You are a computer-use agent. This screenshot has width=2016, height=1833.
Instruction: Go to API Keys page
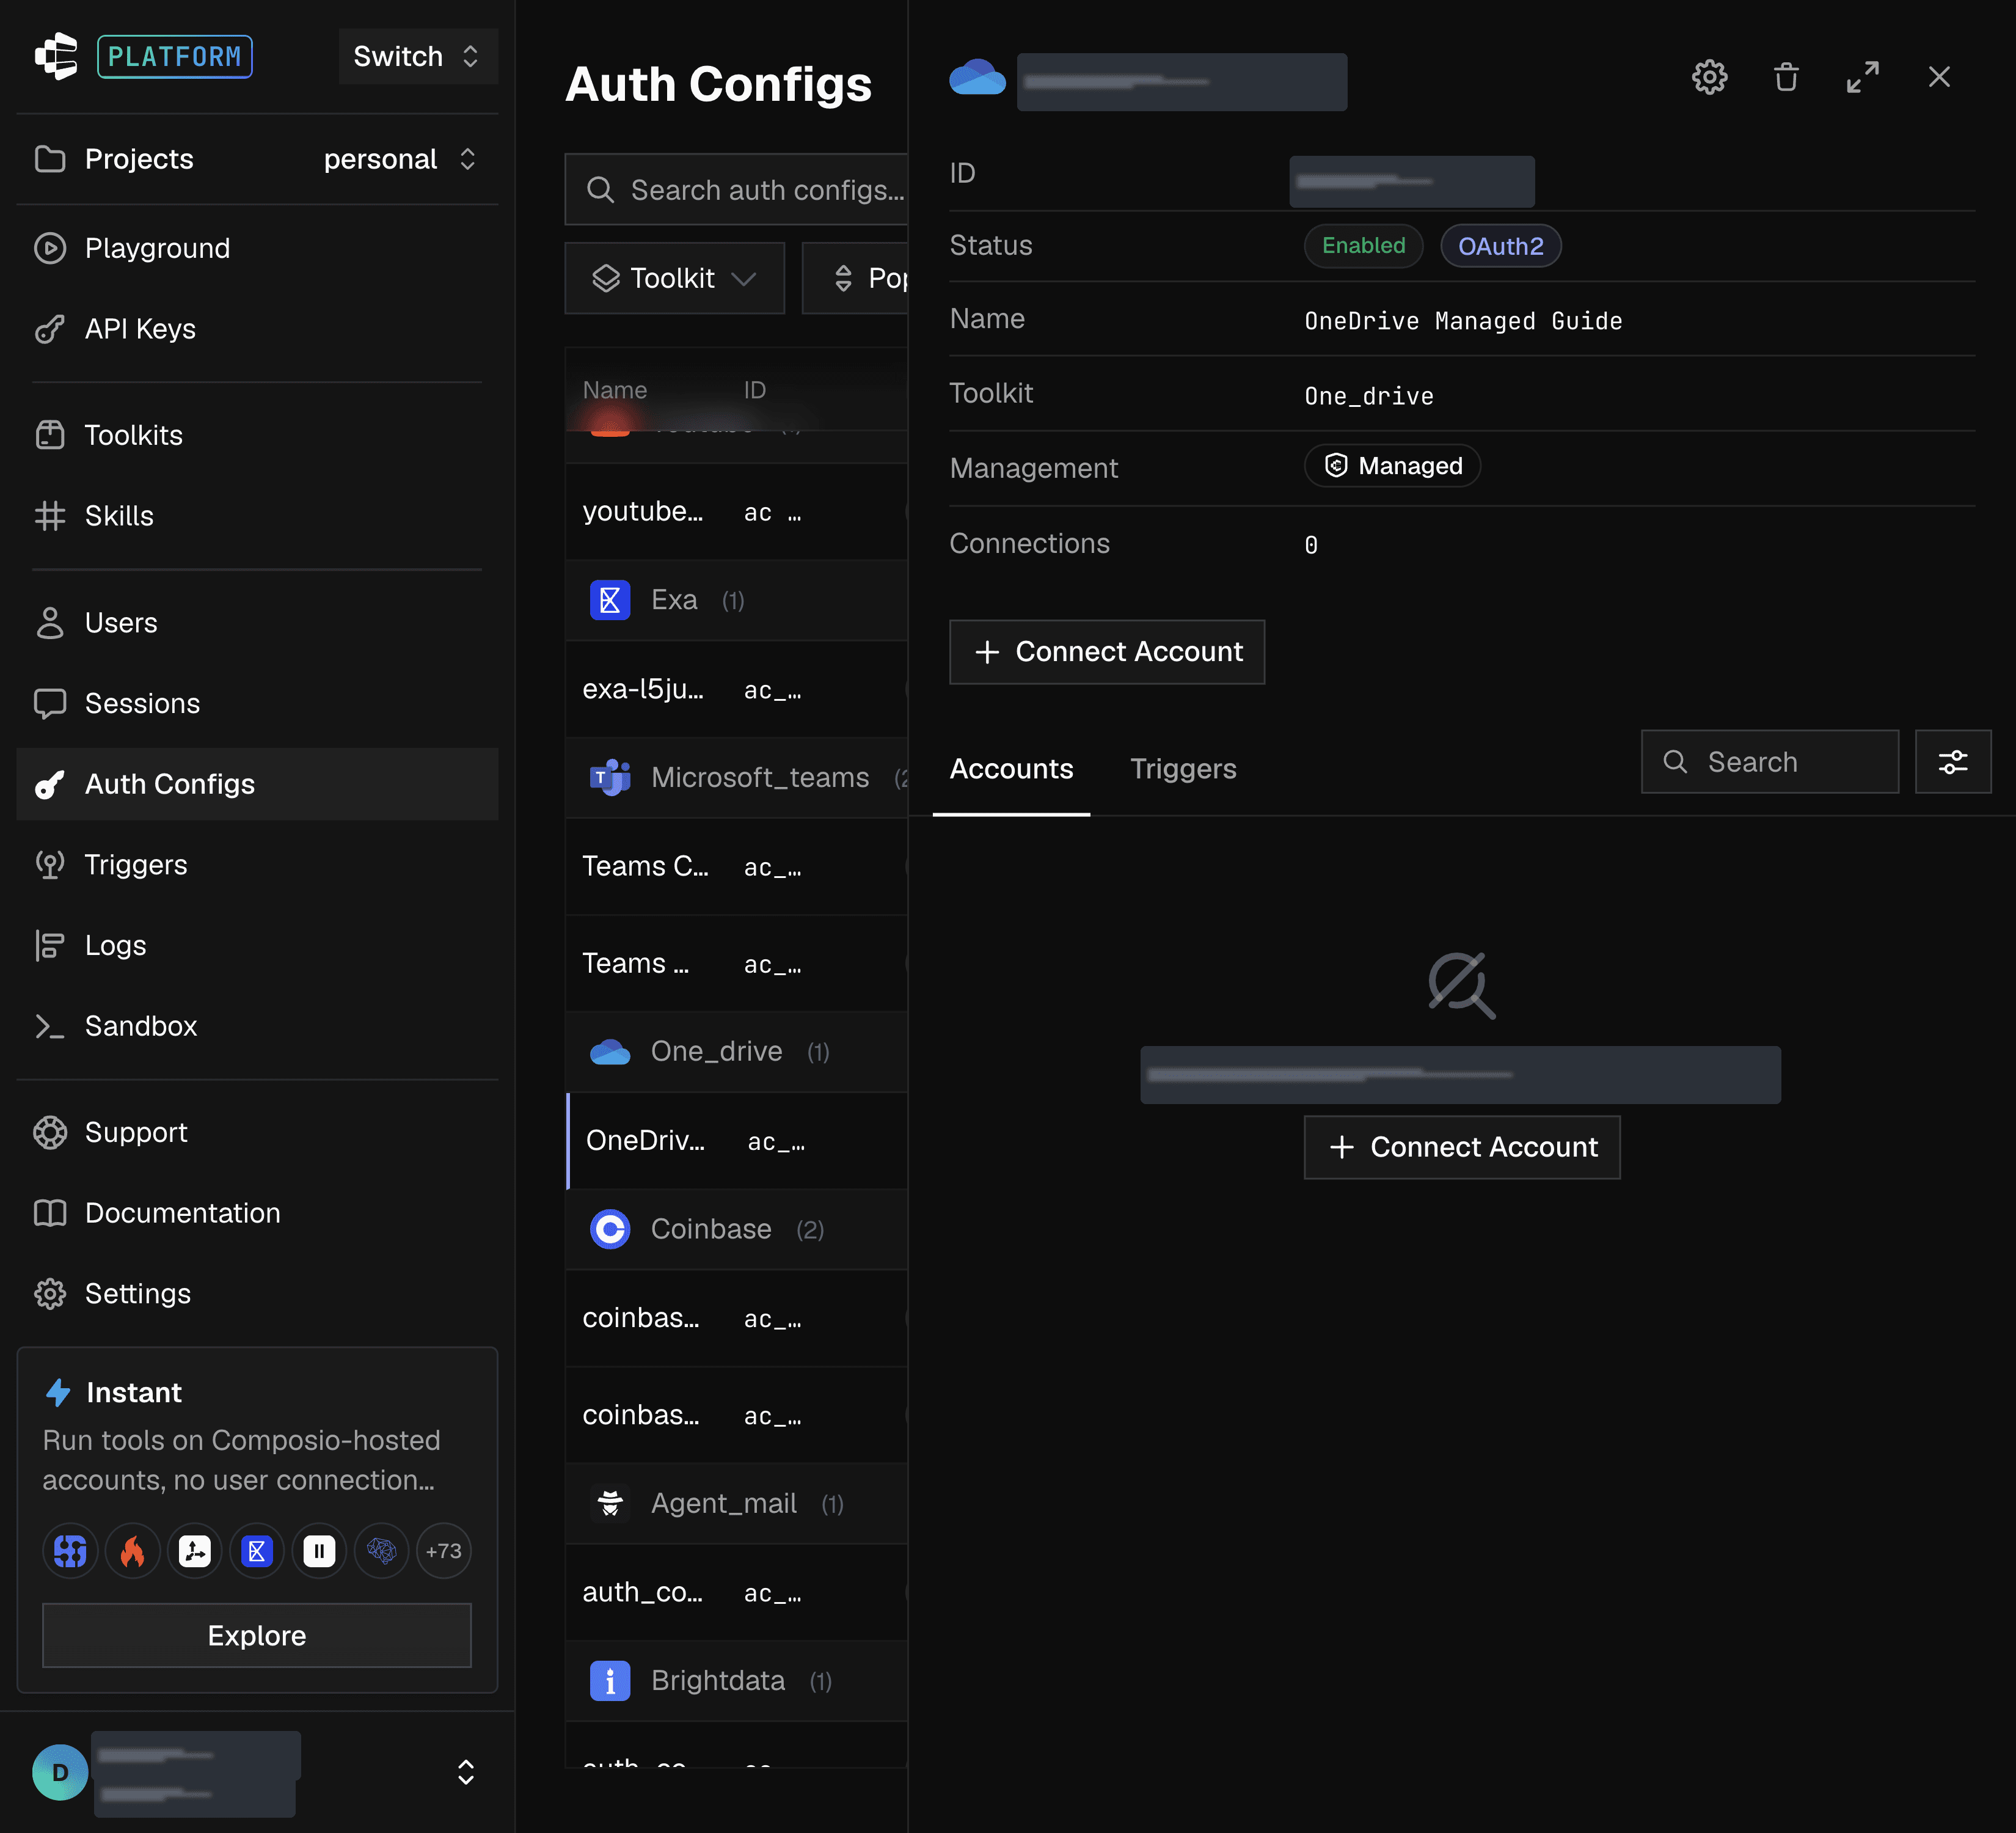click(x=258, y=329)
